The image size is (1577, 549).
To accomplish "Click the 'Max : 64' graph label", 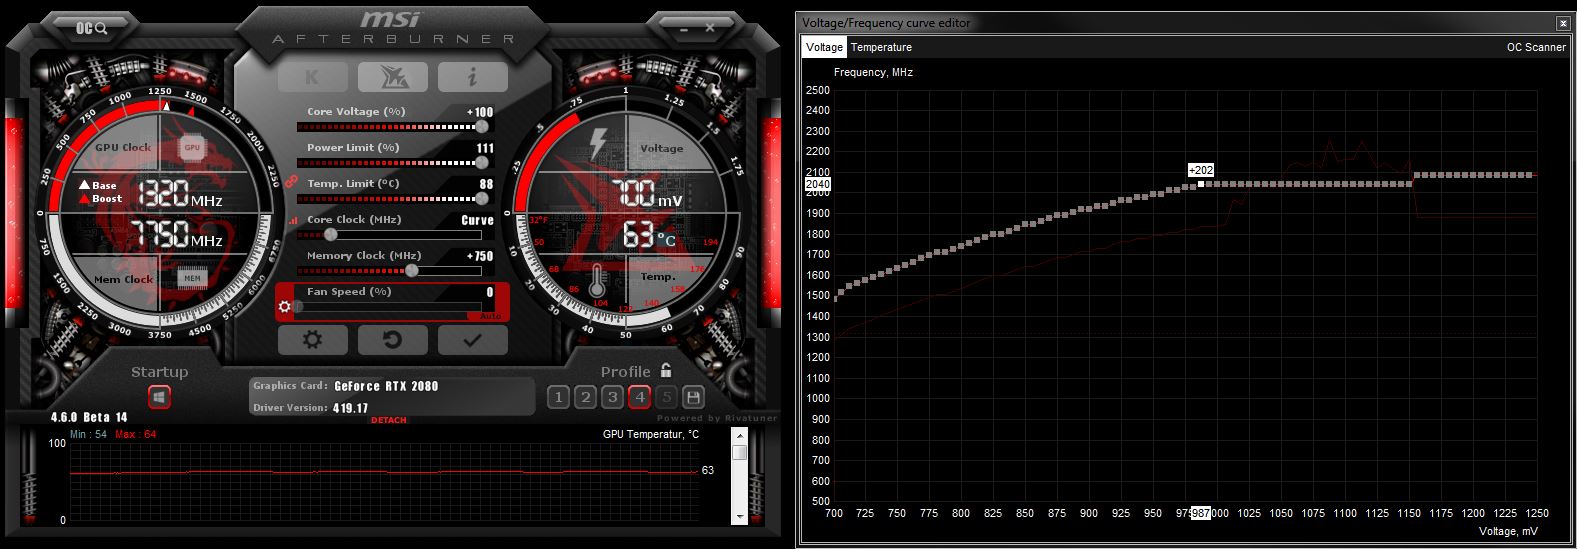I will click(135, 434).
